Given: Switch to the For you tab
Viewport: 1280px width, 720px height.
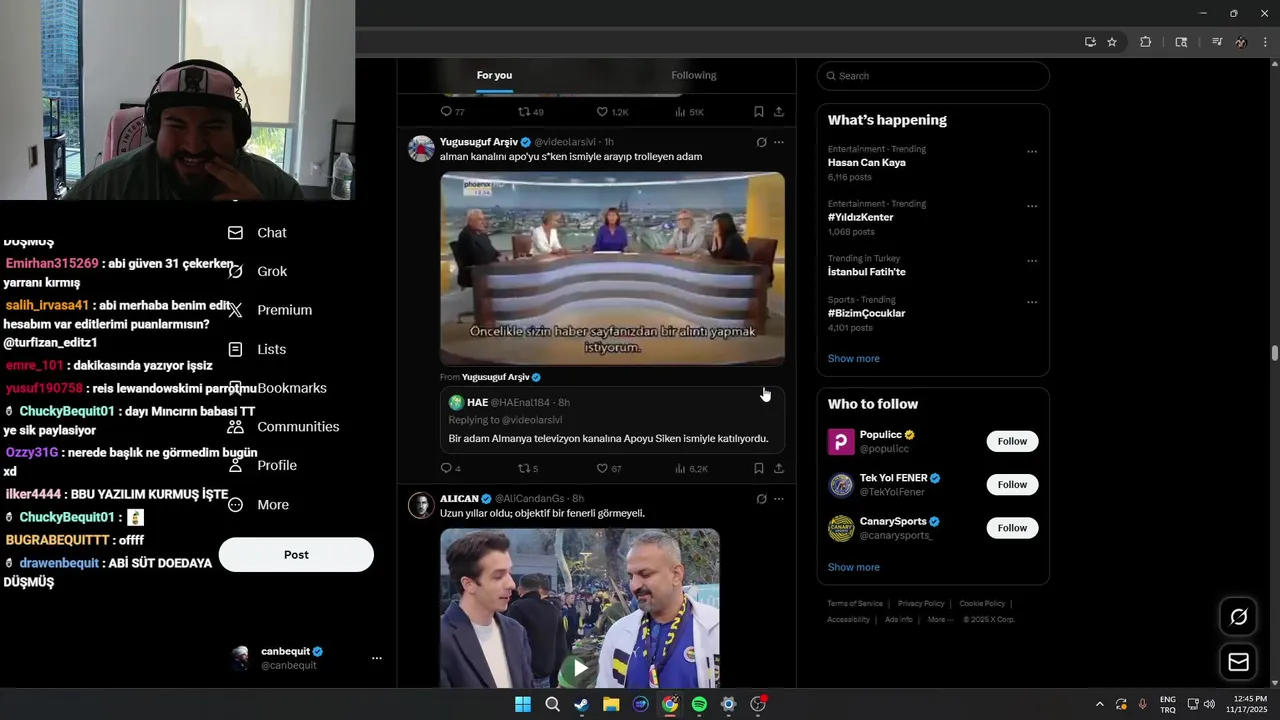Looking at the screenshot, I should [x=494, y=75].
